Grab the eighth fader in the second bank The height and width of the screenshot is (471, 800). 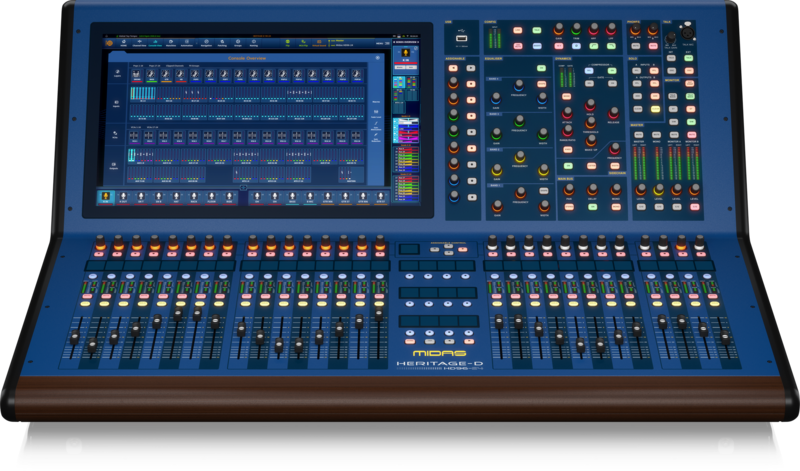click(x=379, y=314)
